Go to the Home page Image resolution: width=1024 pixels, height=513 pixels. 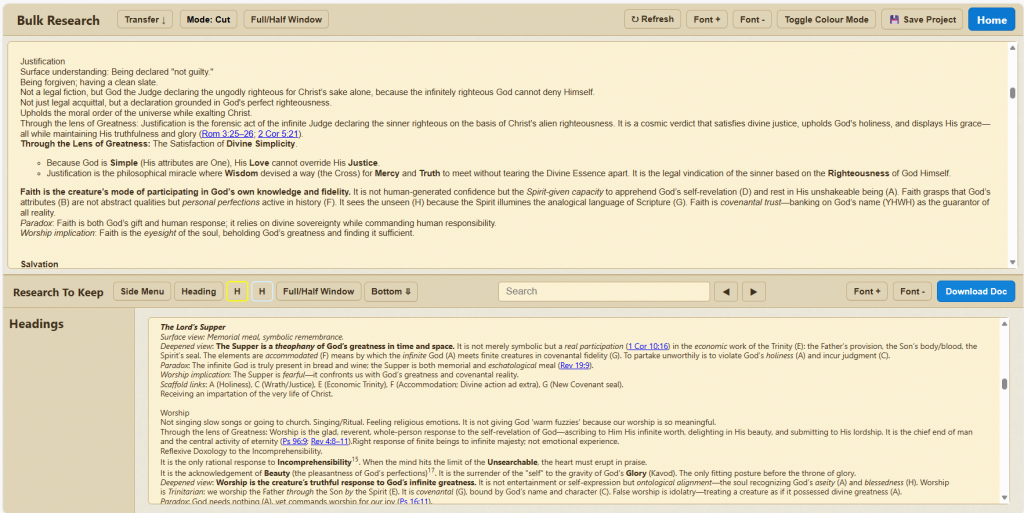[991, 19]
